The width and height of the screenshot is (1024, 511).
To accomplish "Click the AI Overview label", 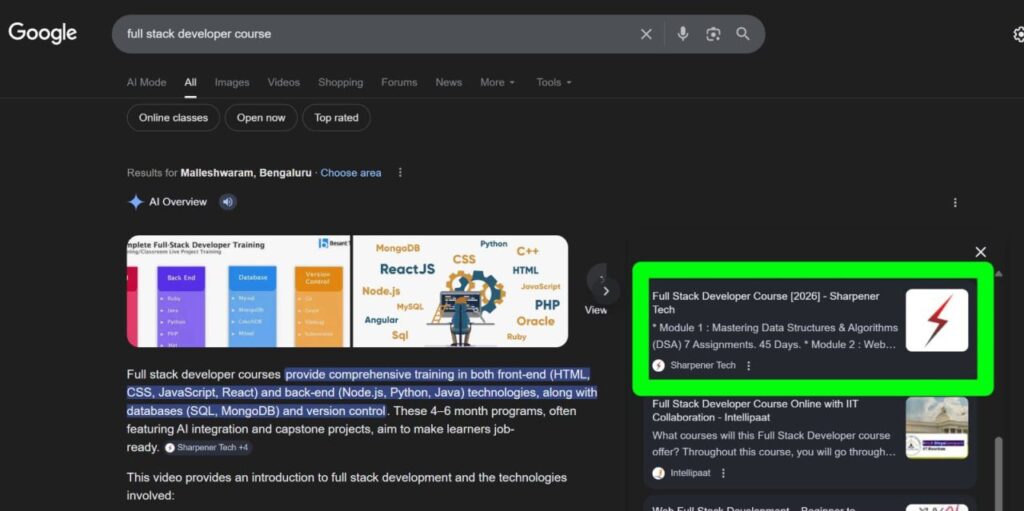I will click(178, 202).
